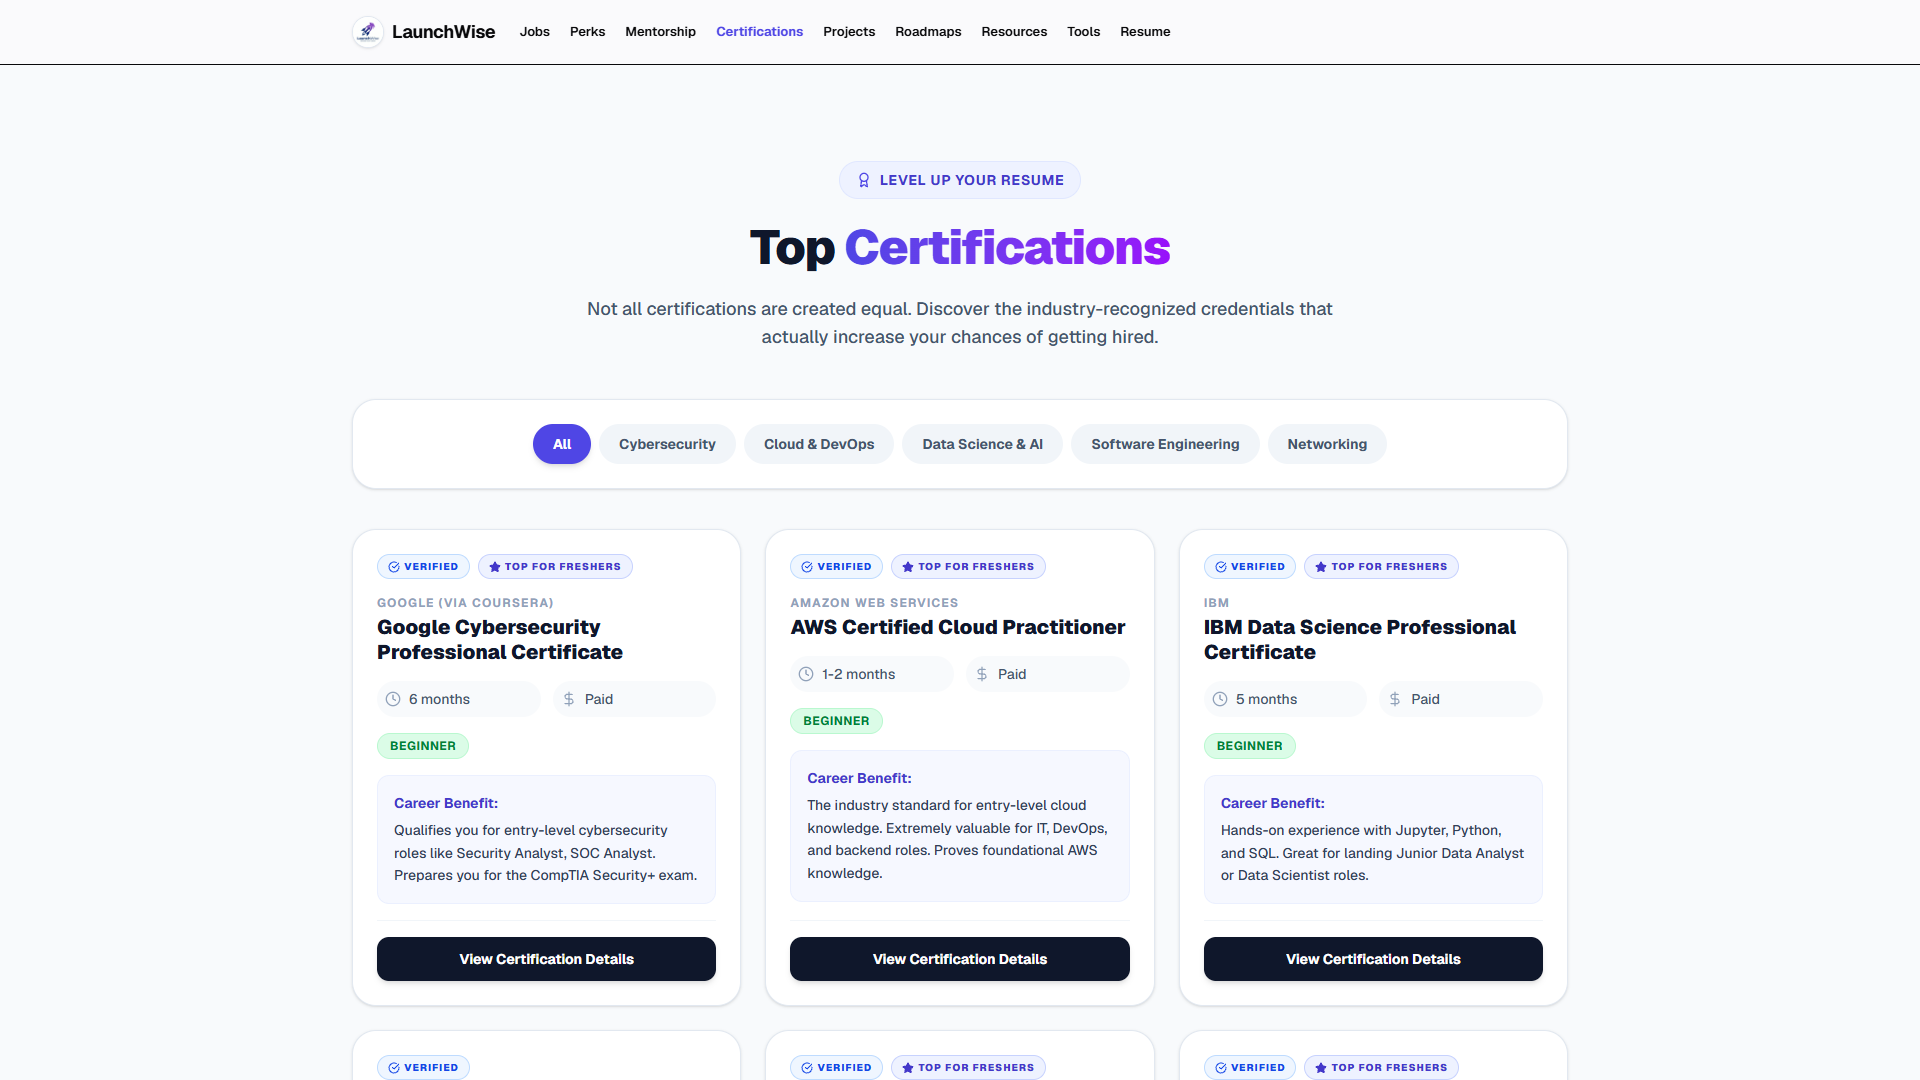Open Mentorship in the navigation bar
The height and width of the screenshot is (1080, 1920).
pyautogui.click(x=661, y=32)
